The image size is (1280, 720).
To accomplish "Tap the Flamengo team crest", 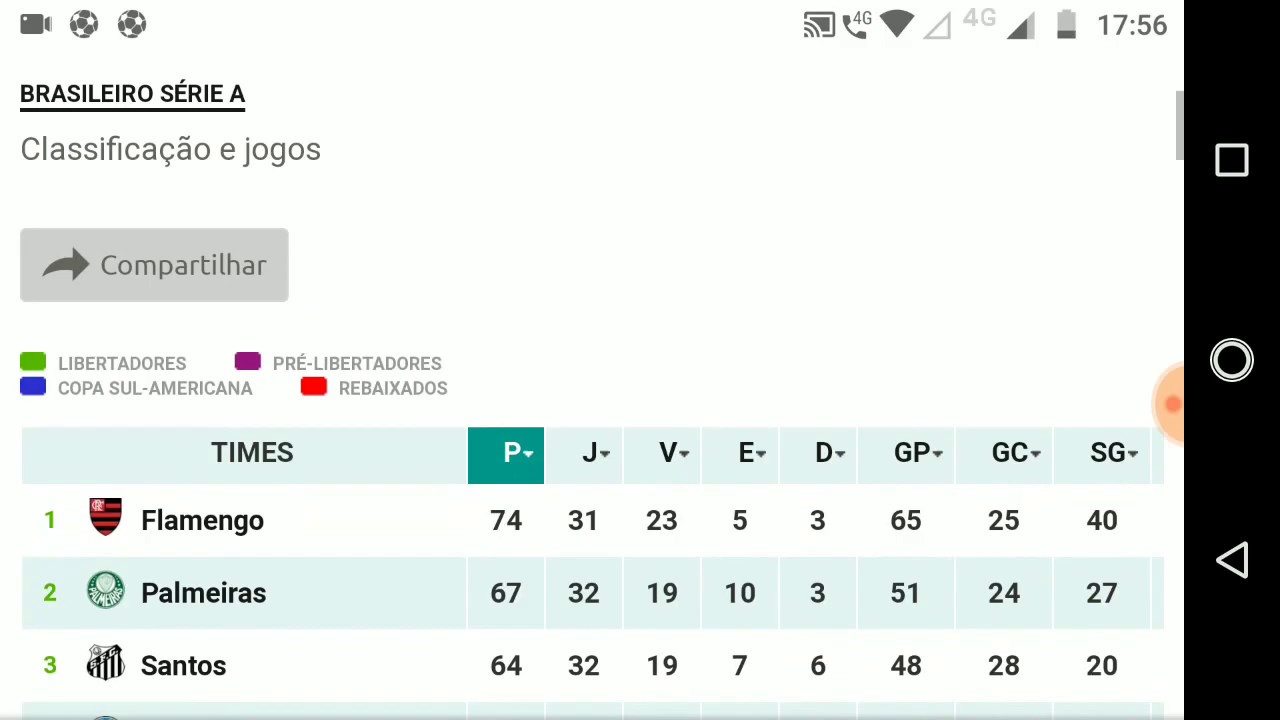I will [x=105, y=517].
